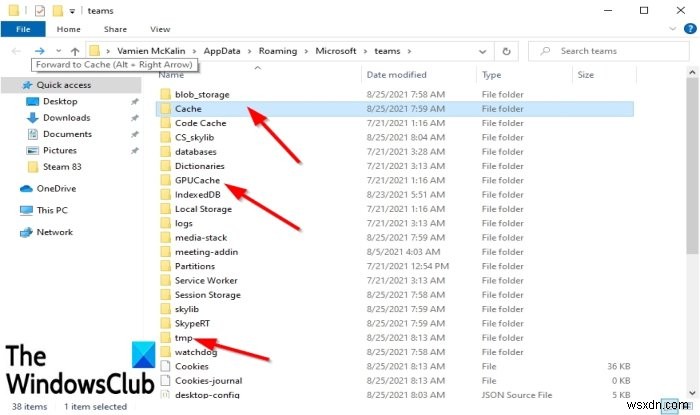
Task: Open Customize Quick Access Toolbar dropdown
Action: click(x=72, y=11)
